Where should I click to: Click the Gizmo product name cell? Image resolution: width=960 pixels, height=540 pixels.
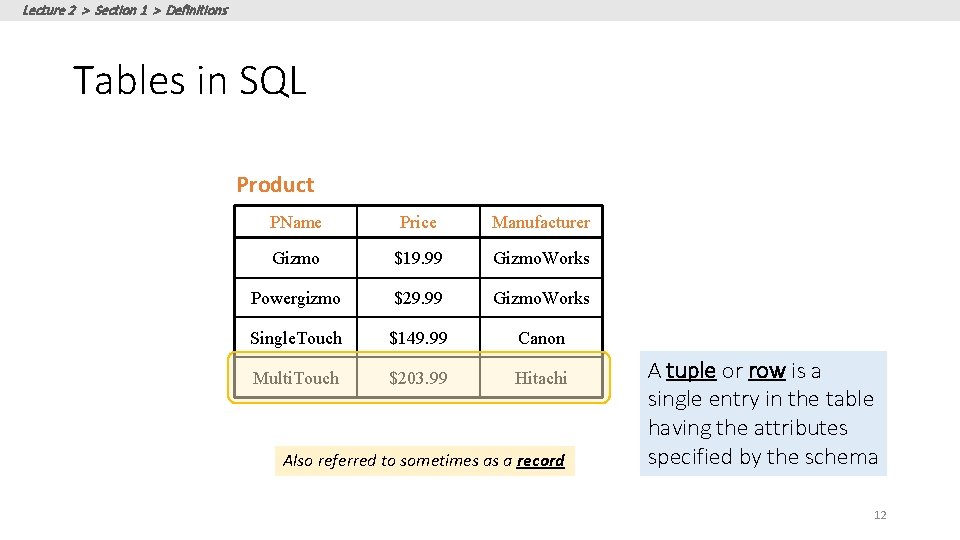pyautogui.click(x=296, y=258)
